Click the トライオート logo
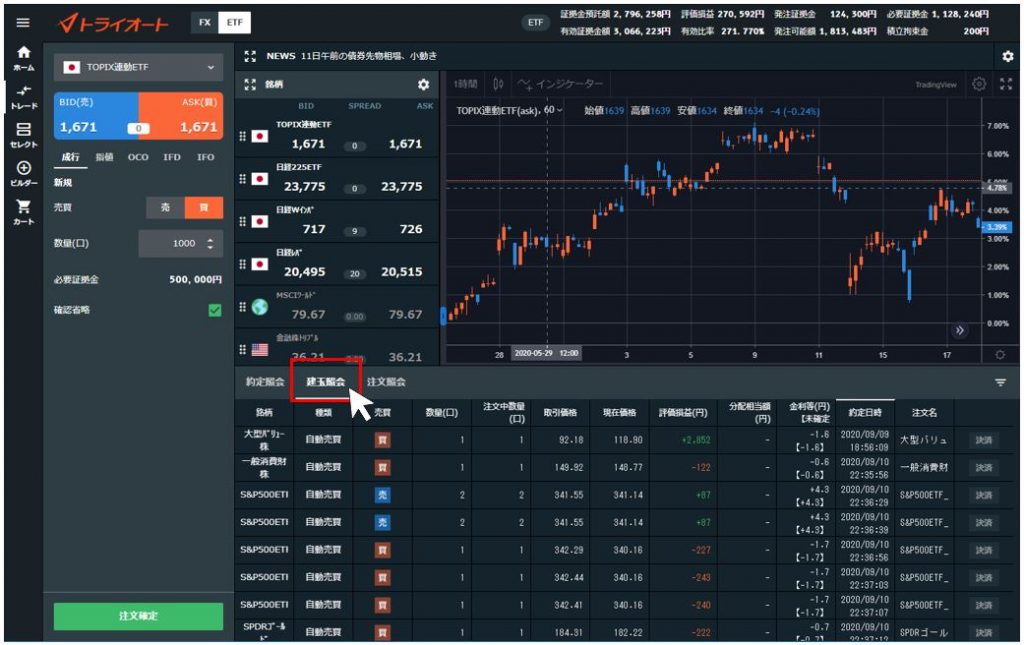Screen dimensions: 1024x645 114,24
